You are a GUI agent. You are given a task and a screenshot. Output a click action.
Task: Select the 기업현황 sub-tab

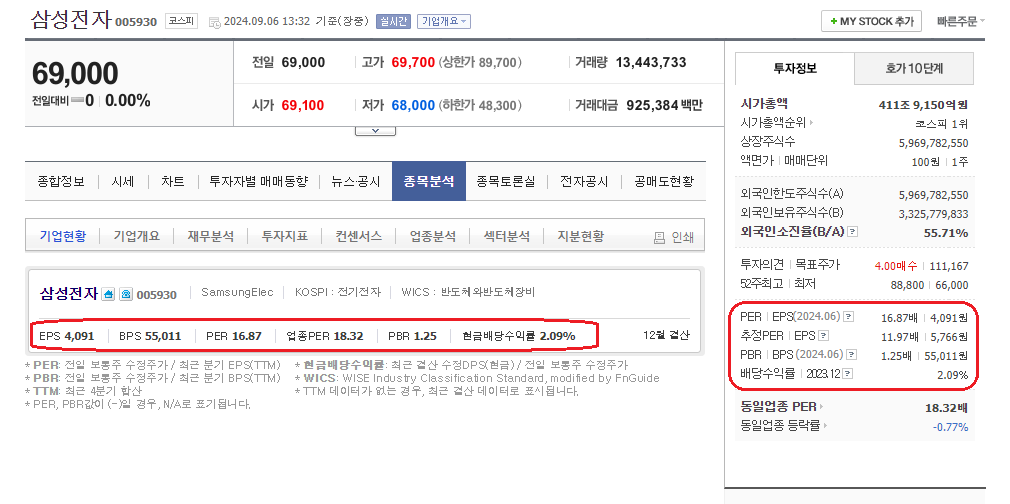pos(62,237)
